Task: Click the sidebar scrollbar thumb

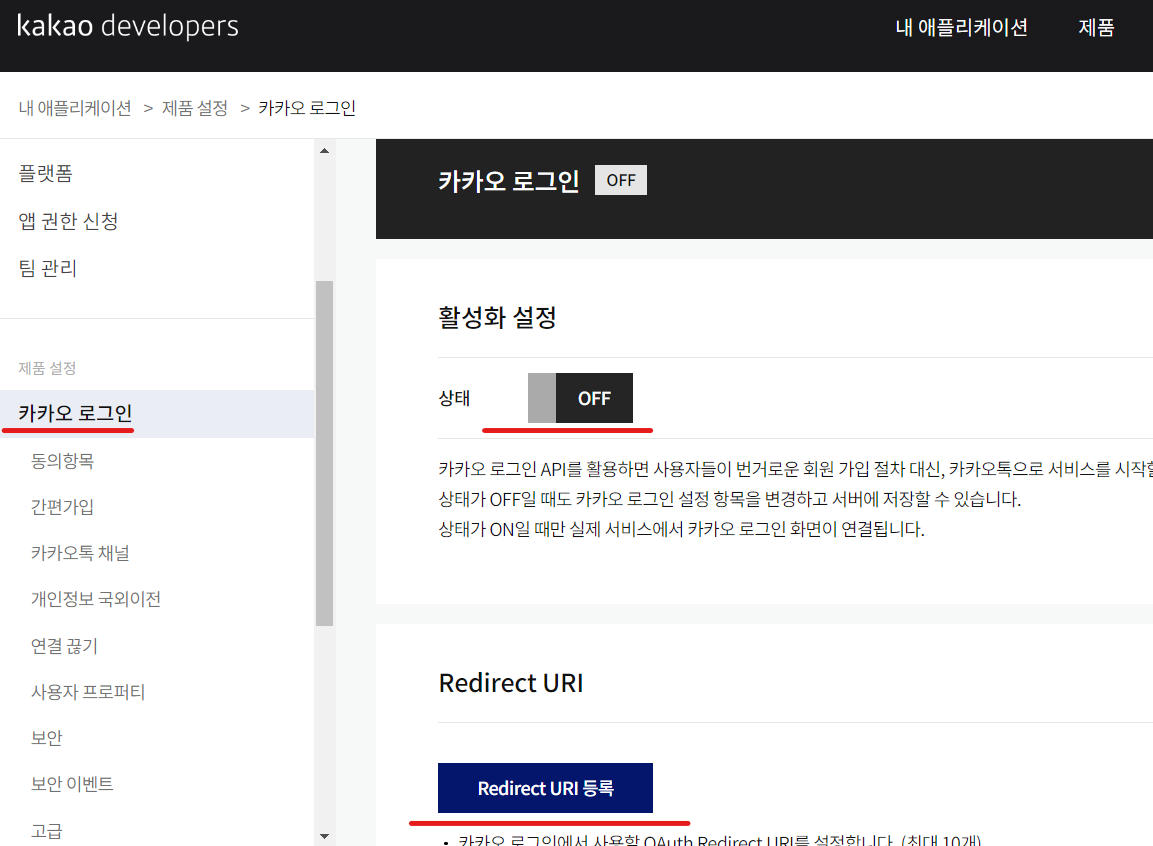Action: pyautogui.click(x=324, y=453)
